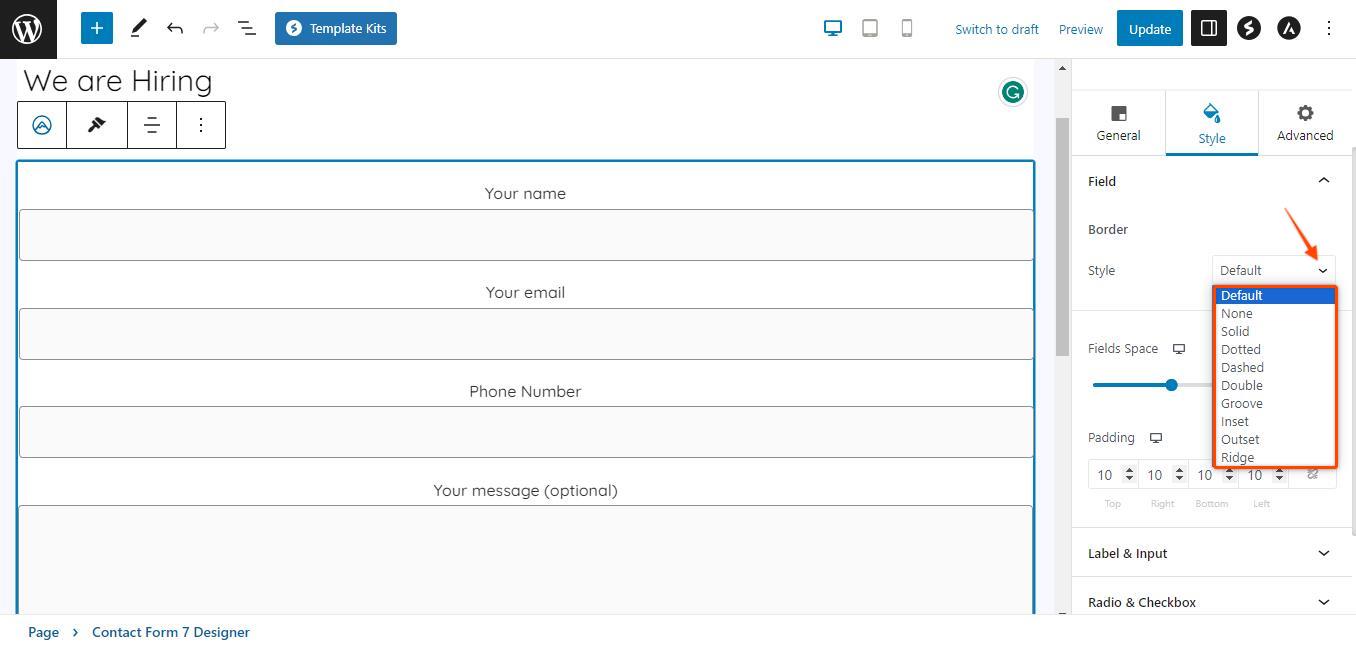Click the undo arrow icon
The height and width of the screenshot is (646, 1356).
[175, 29]
